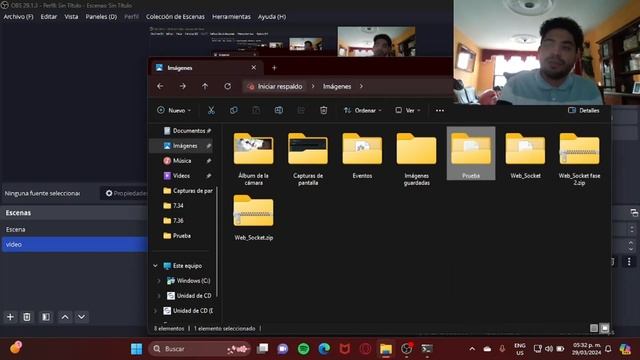Screen dimensions: 640x360
Task: Show hidden system tray icons
Action: [x=472, y=349]
